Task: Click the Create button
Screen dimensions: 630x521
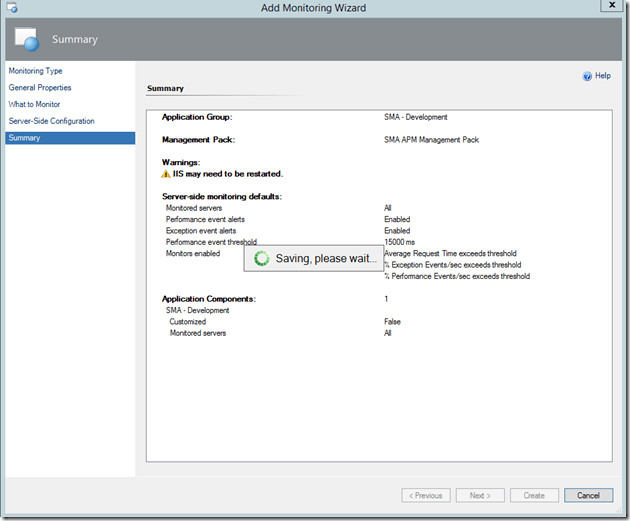Action: [x=534, y=495]
